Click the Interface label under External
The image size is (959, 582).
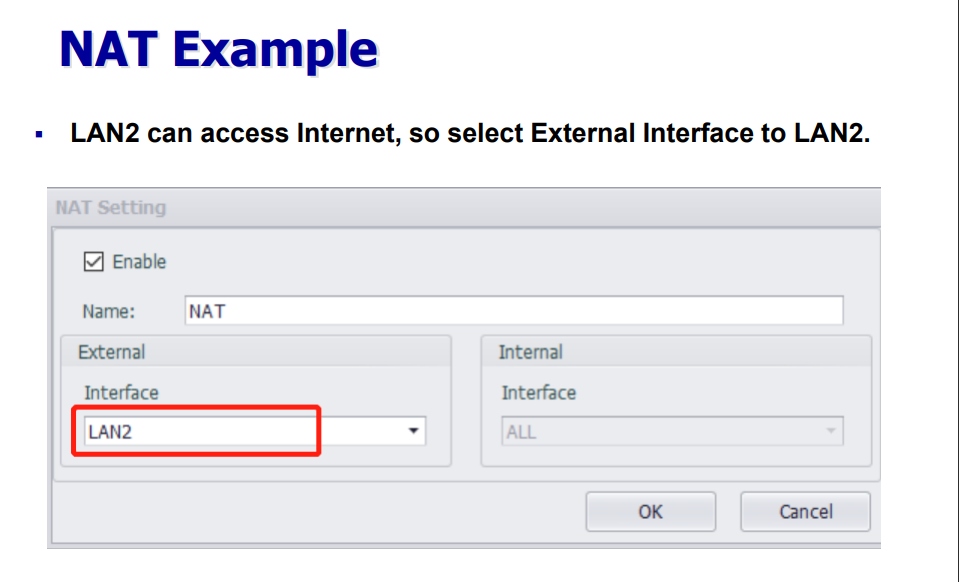click(x=121, y=393)
